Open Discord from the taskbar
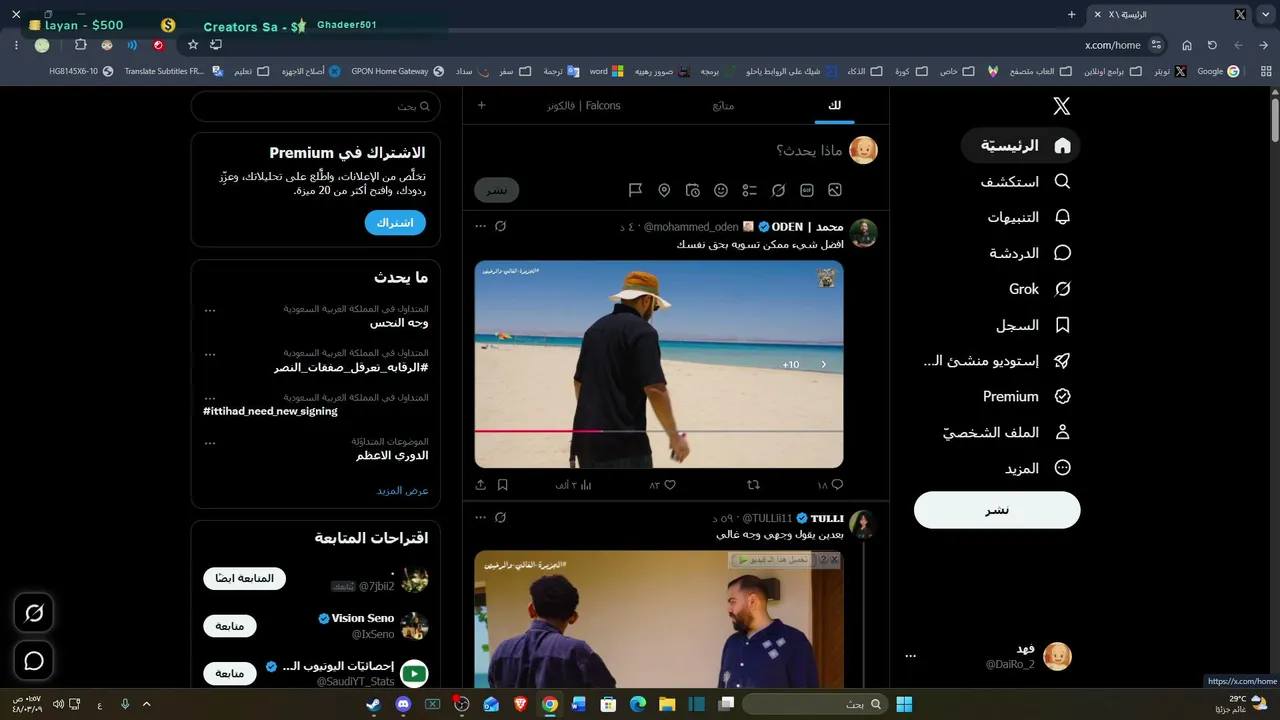The height and width of the screenshot is (720, 1280). click(x=404, y=704)
